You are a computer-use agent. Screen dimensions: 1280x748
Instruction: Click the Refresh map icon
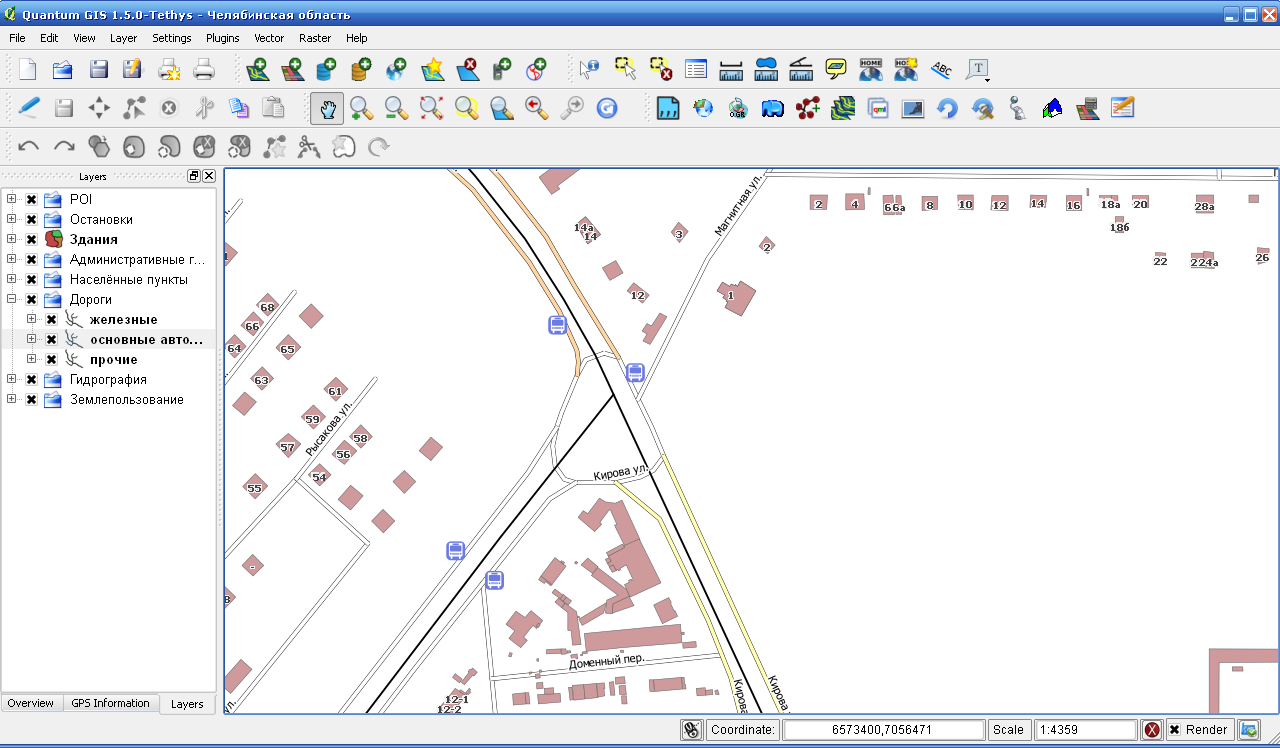(606, 108)
